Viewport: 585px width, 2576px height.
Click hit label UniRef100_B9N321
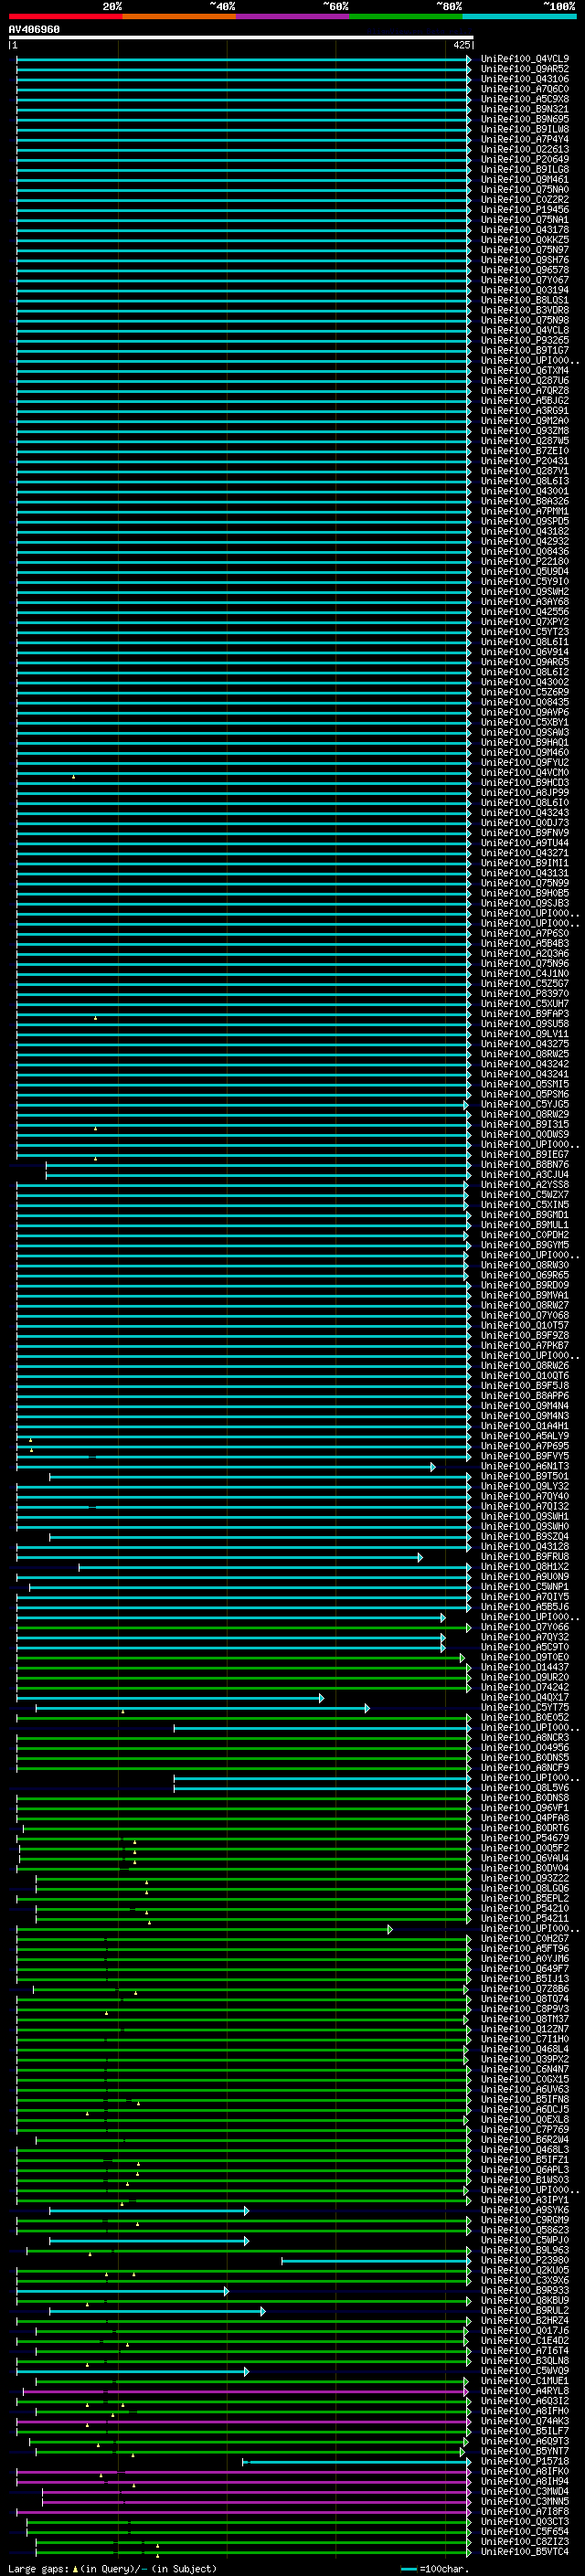524,109
